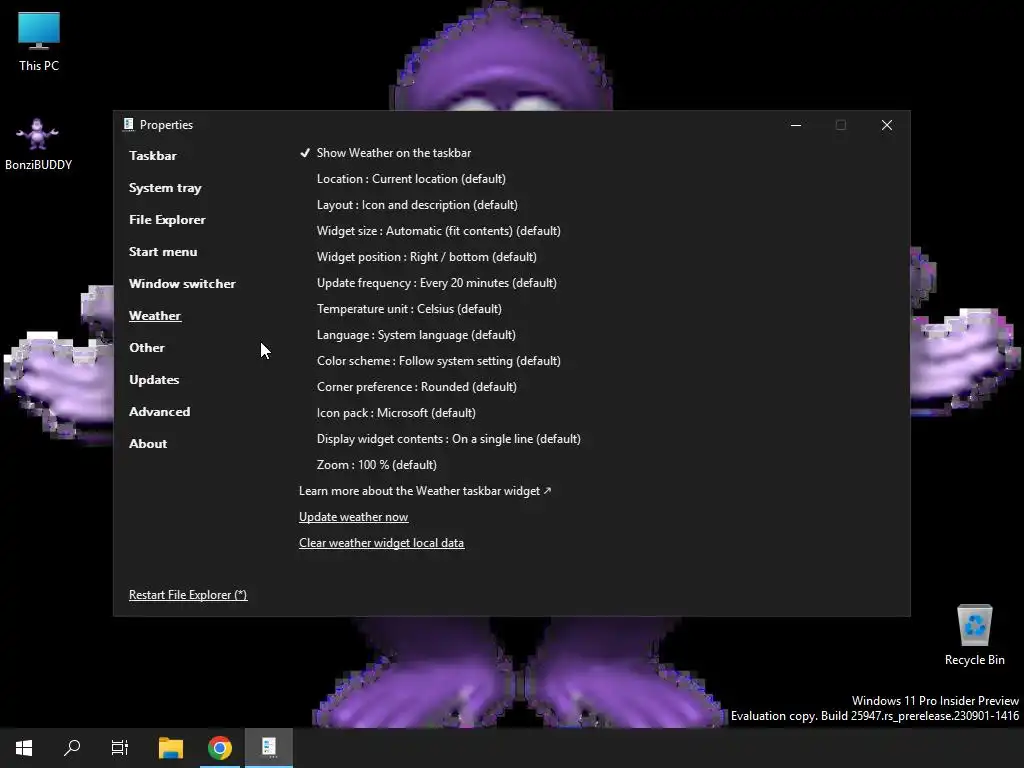Toggle Show Weather on the taskbar
The height and width of the screenshot is (768, 1024).
click(385, 153)
